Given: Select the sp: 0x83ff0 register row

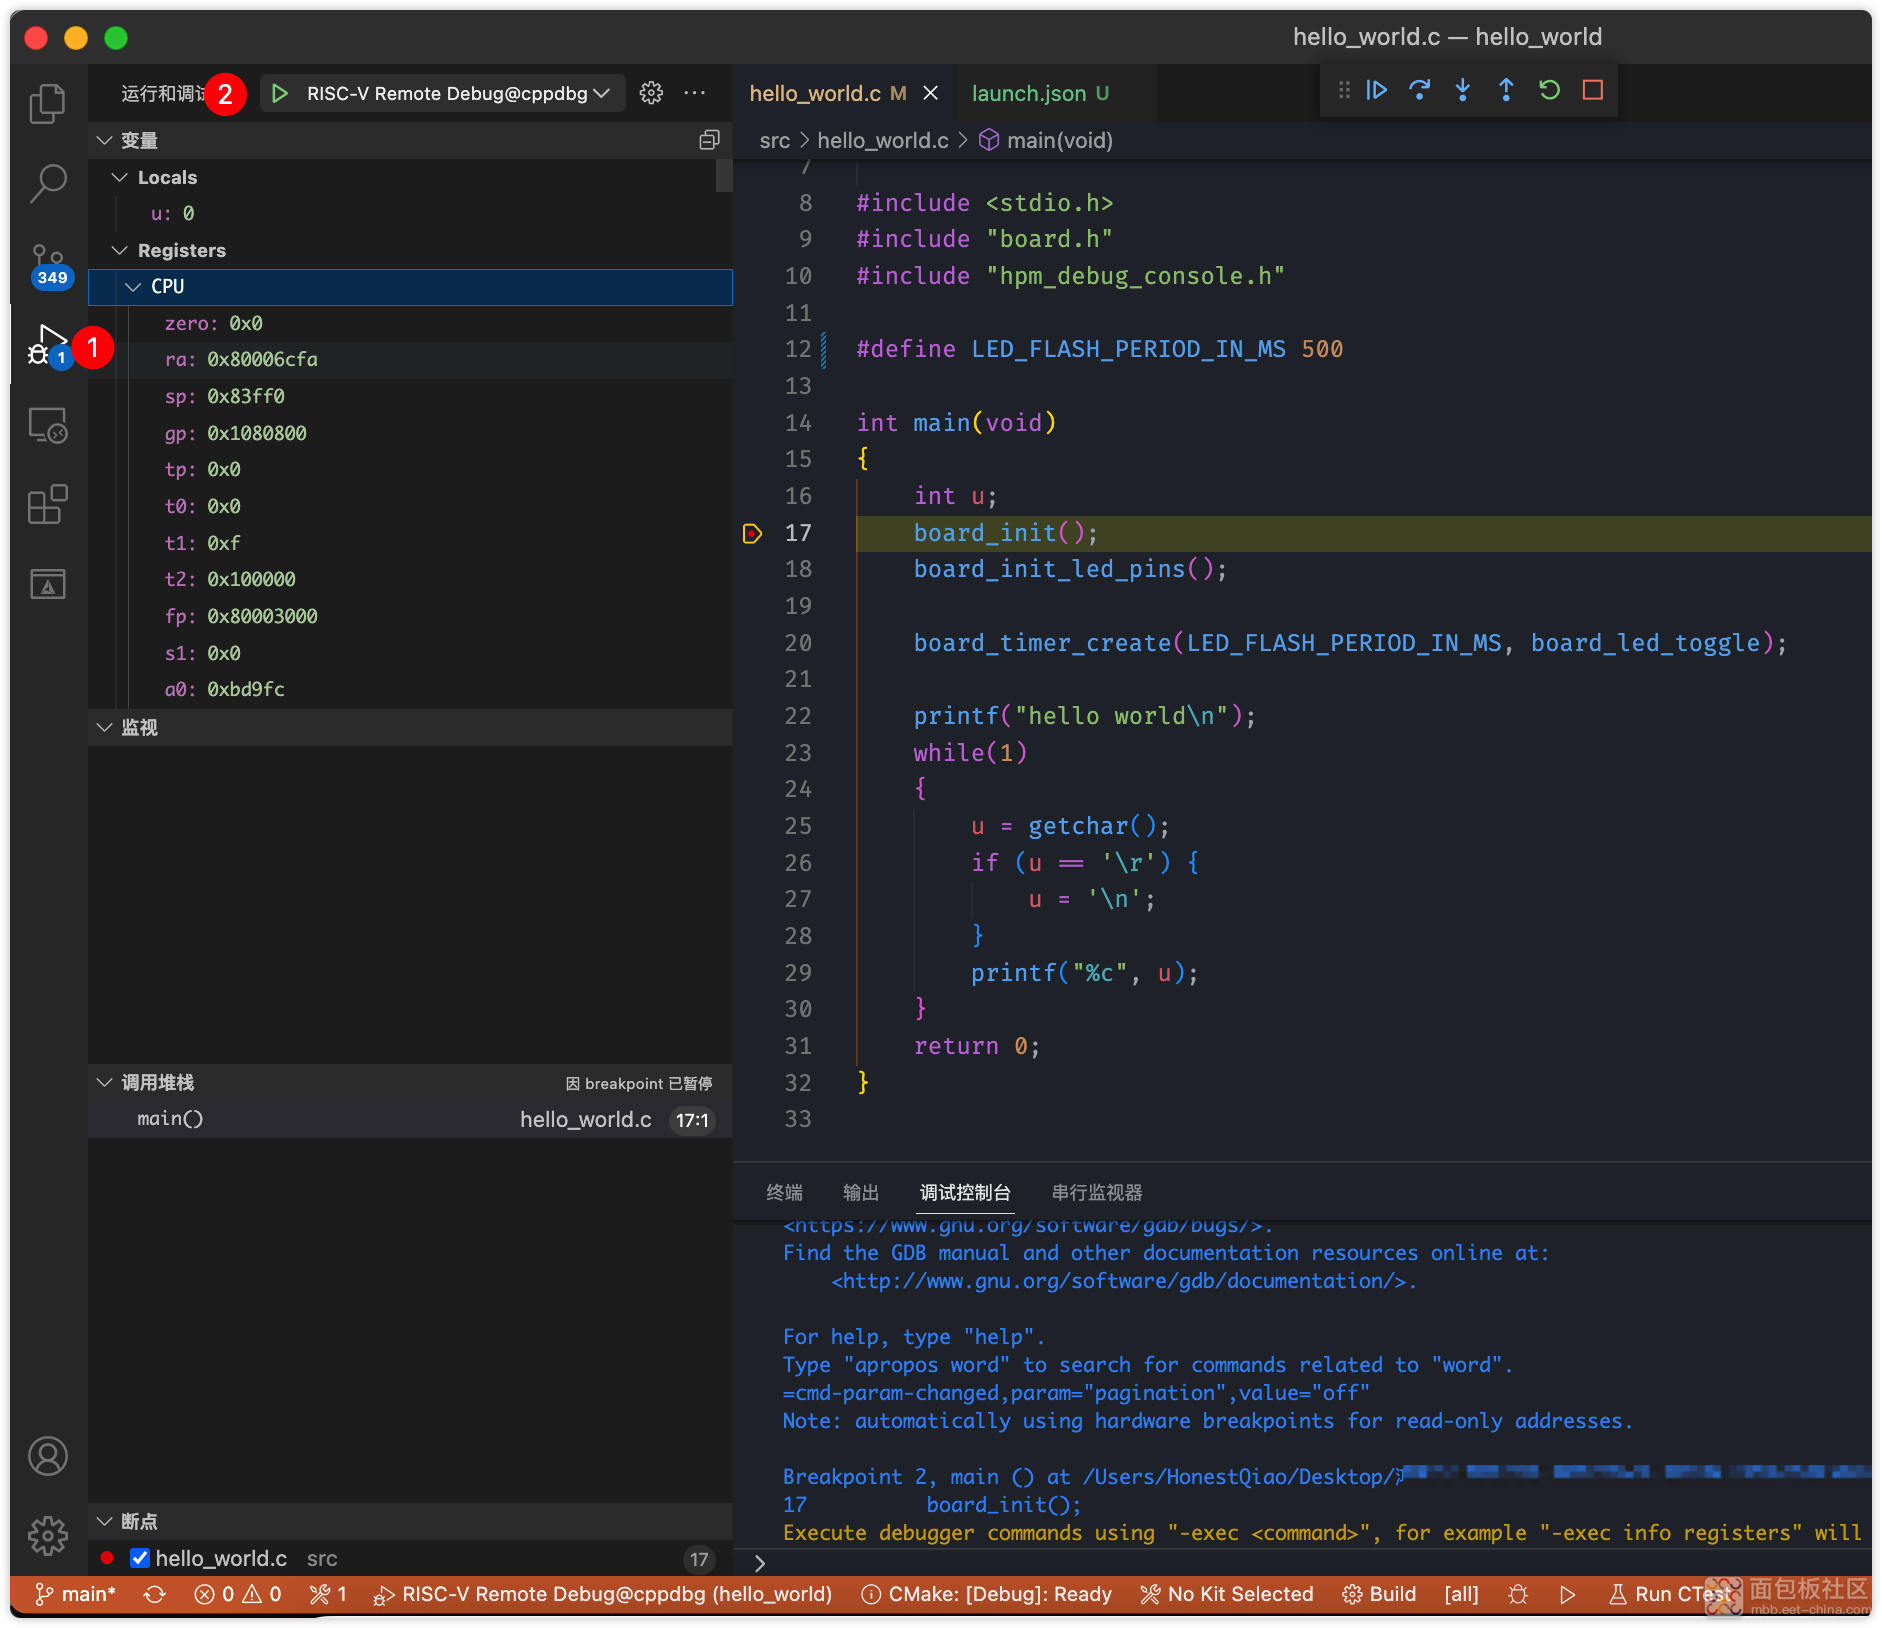Looking at the screenshot, I should 411,397.
